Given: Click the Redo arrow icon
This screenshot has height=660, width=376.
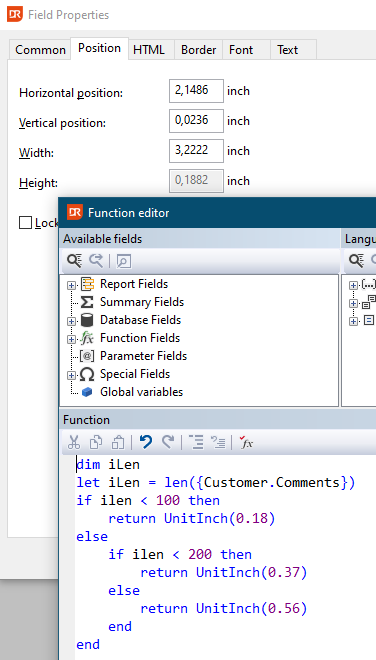Looking at the screenshot, I should click(168, 442).
